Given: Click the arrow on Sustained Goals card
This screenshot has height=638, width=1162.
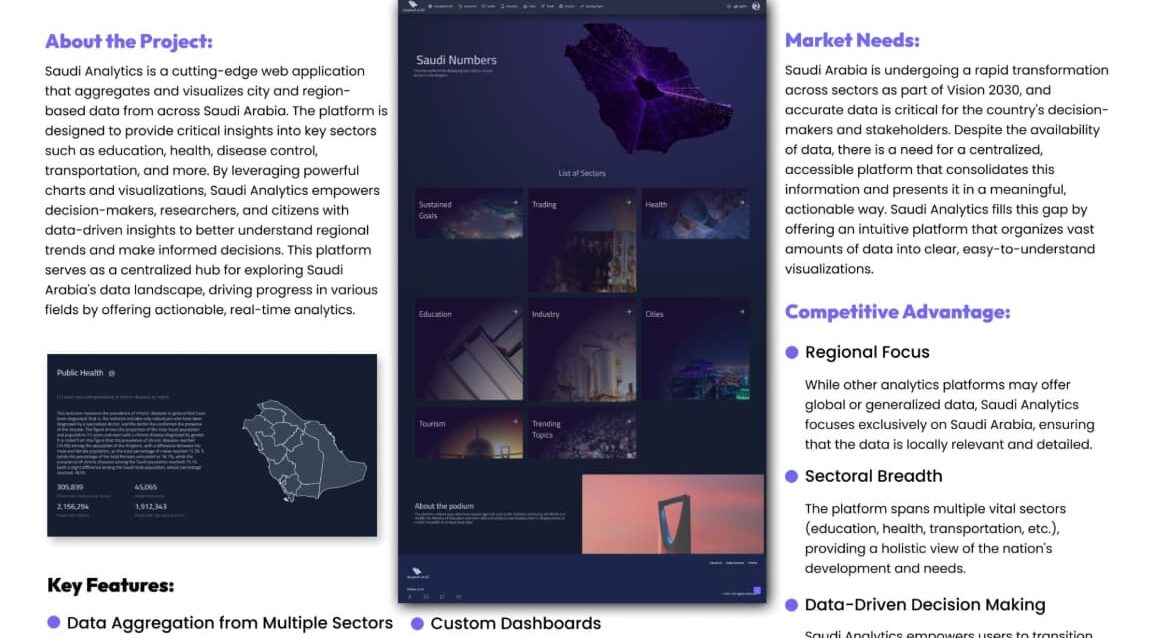Looking at the screenshot, I should (x=516, y=202).
